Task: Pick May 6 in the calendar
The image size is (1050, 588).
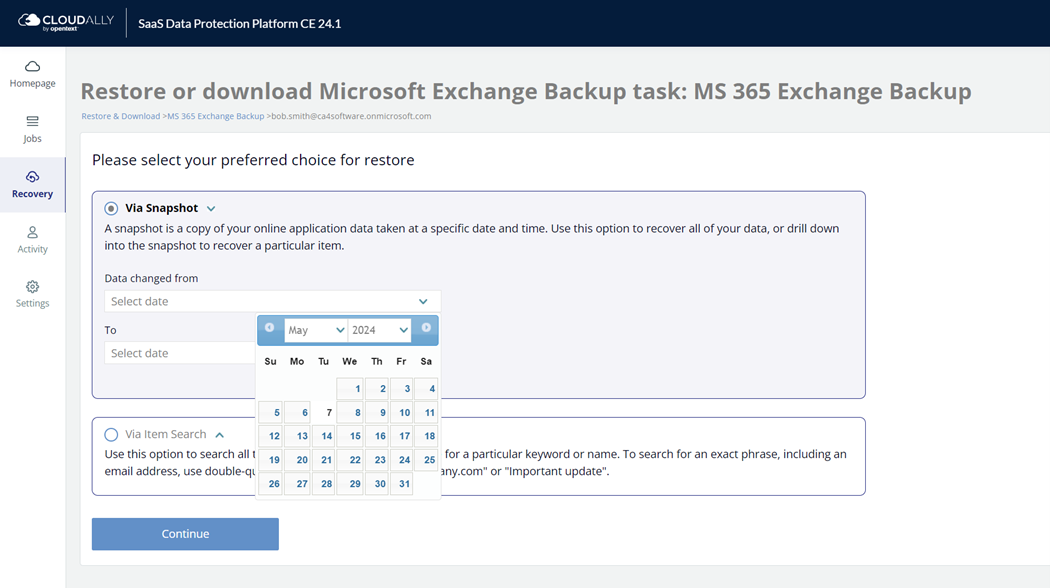Action: 297,413
